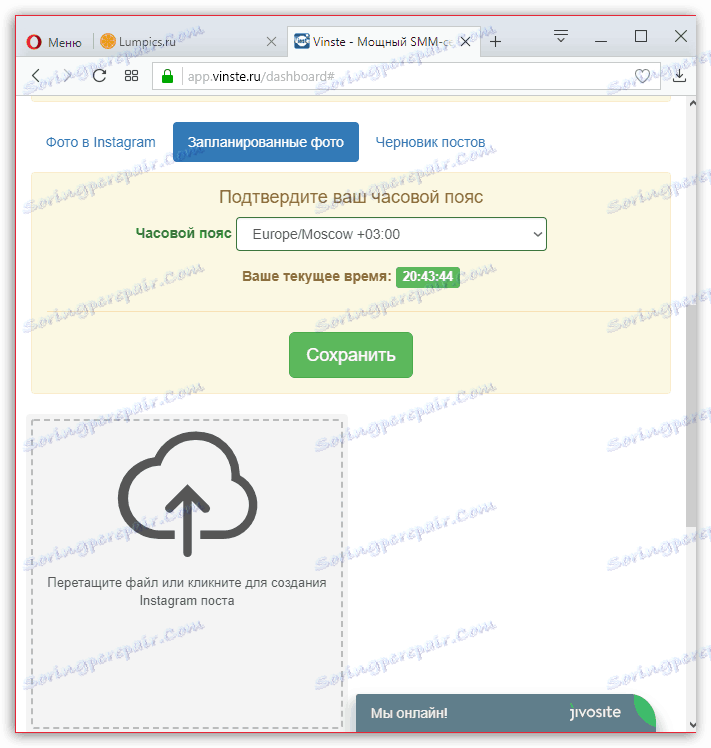The width and height of the screenshot is (711, 748).
Task: Click the current time badge 20:43:44
Action: (x=428, y=277)
